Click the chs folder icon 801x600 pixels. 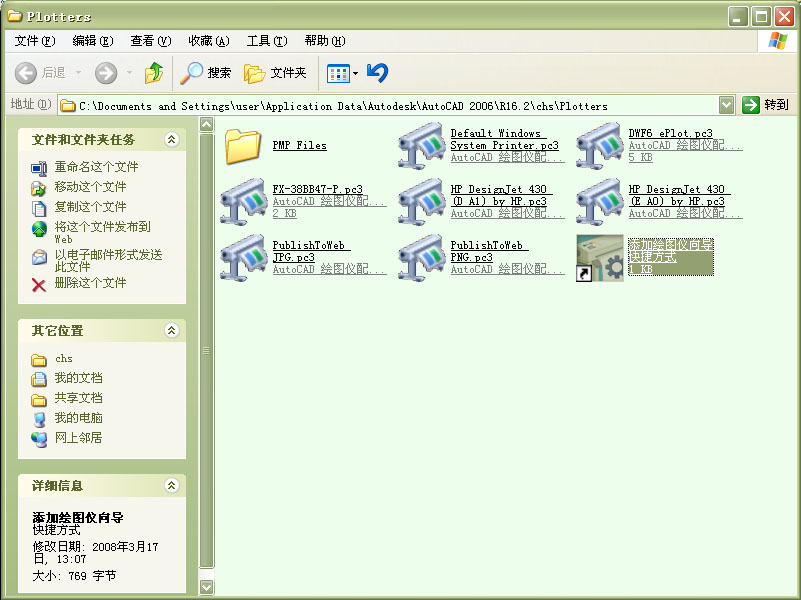coord(39,360)
